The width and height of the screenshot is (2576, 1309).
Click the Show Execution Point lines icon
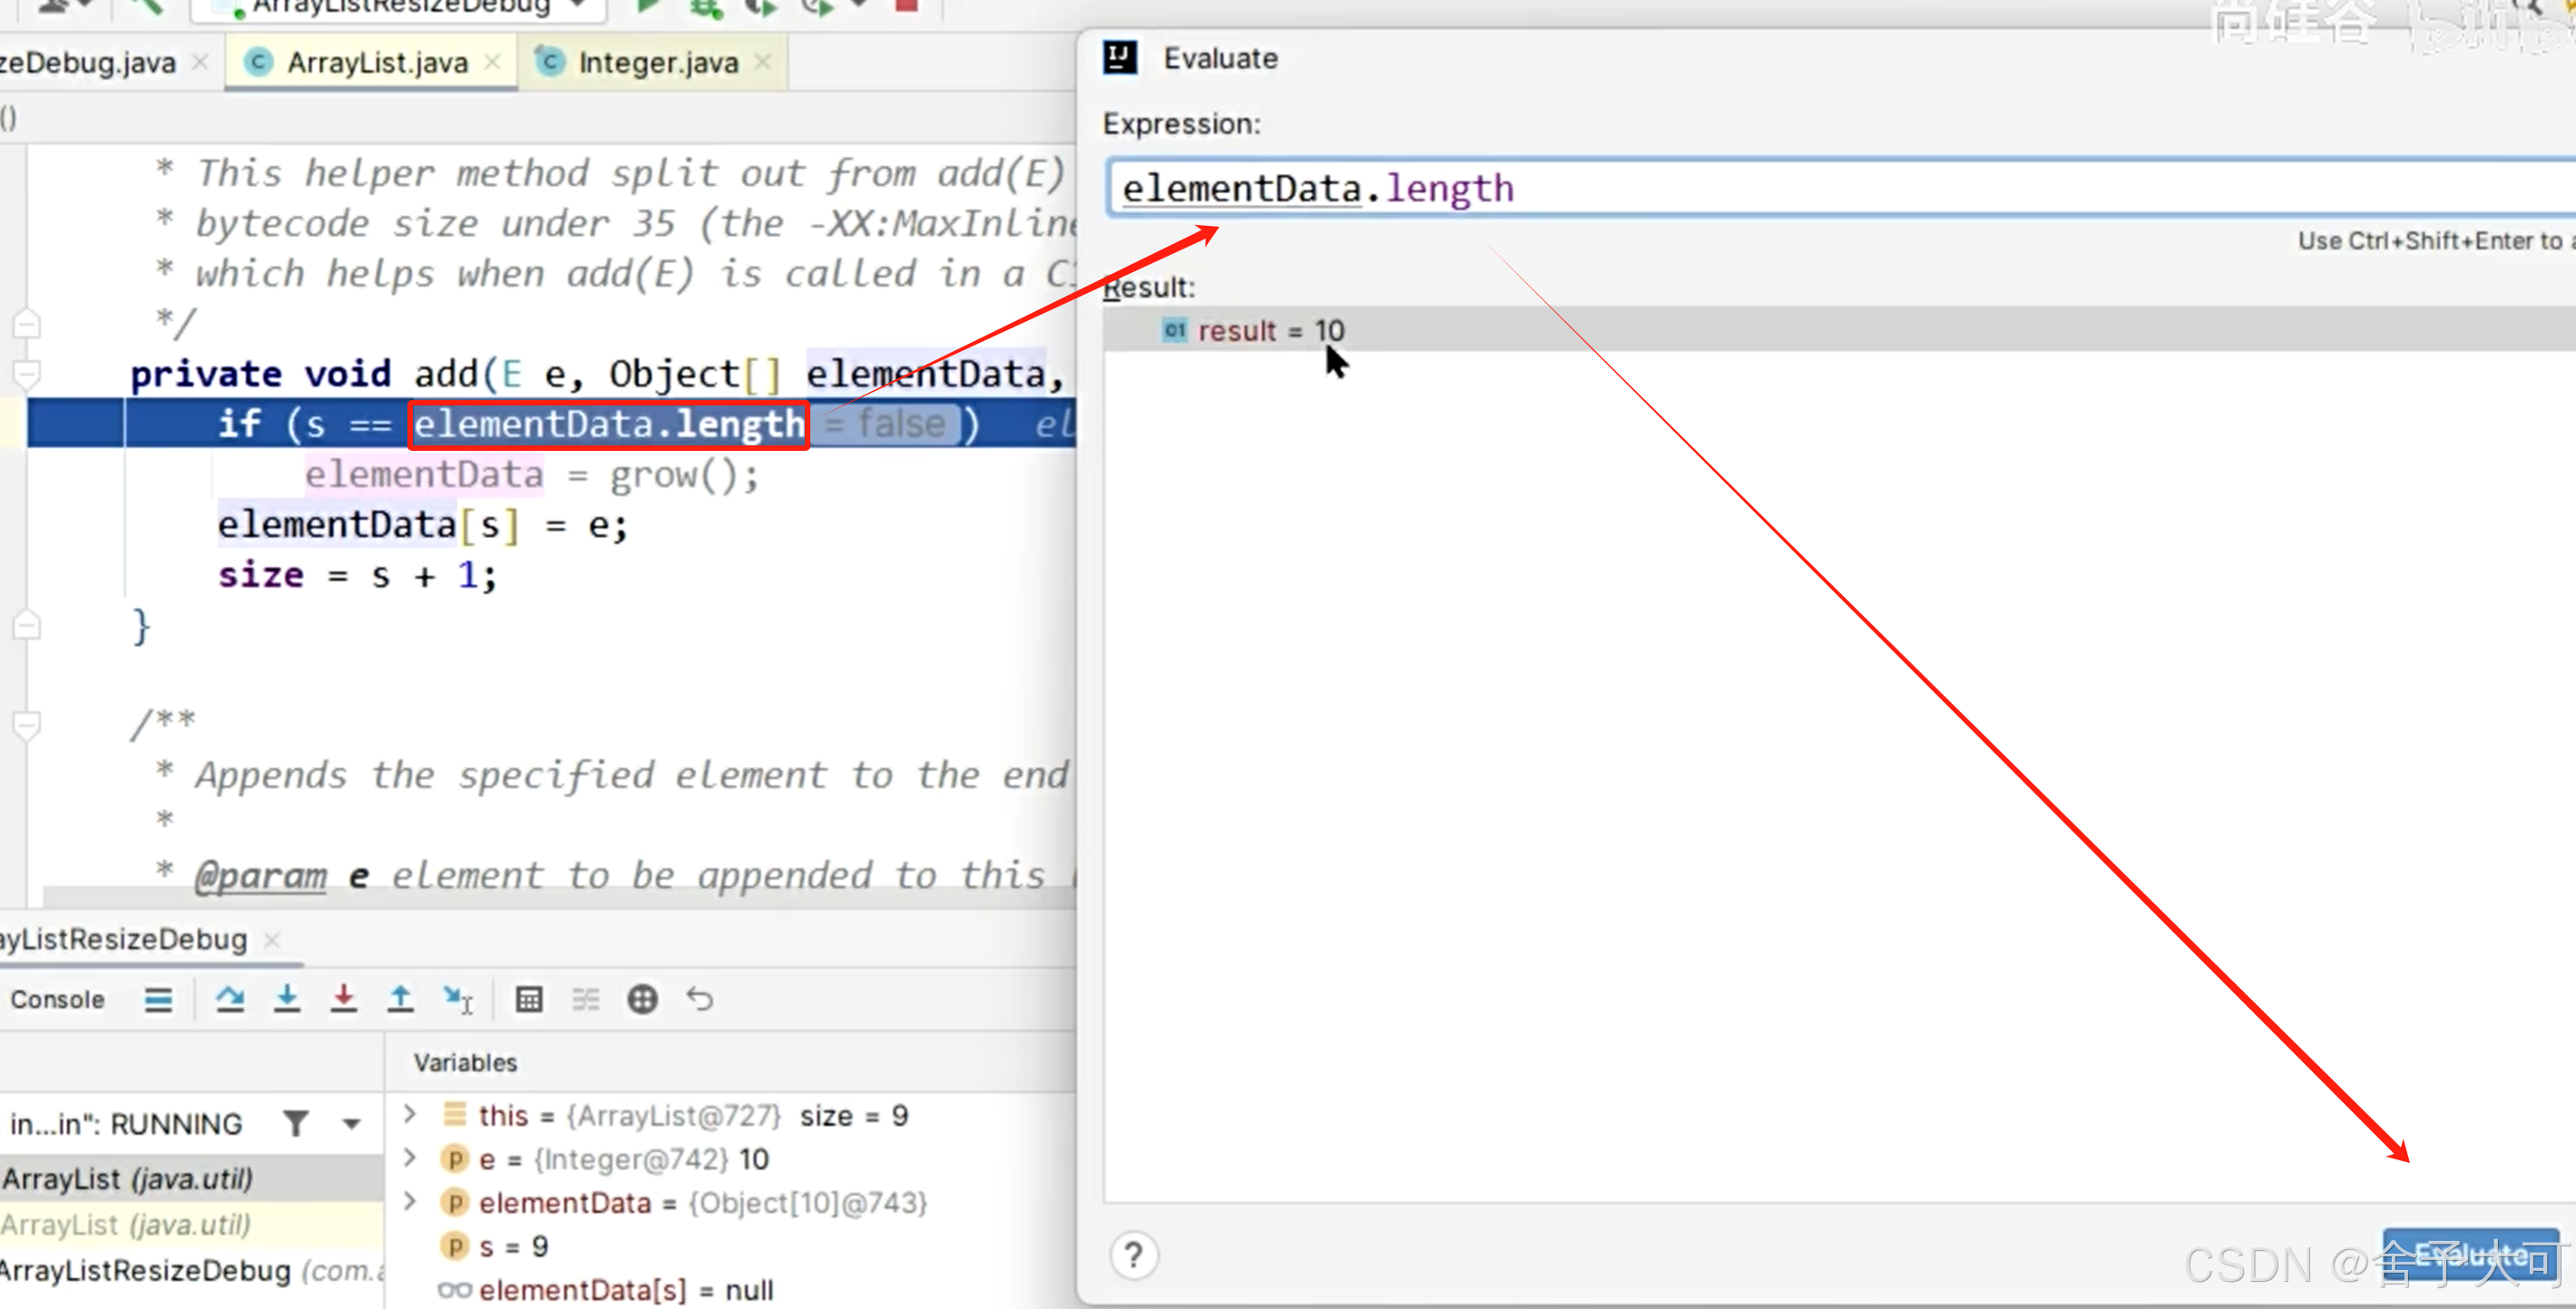158,999
